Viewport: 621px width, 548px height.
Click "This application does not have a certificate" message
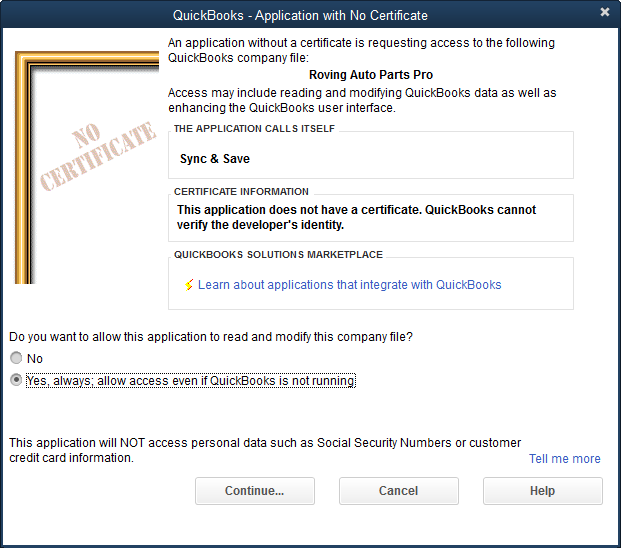tap(356, 217)
